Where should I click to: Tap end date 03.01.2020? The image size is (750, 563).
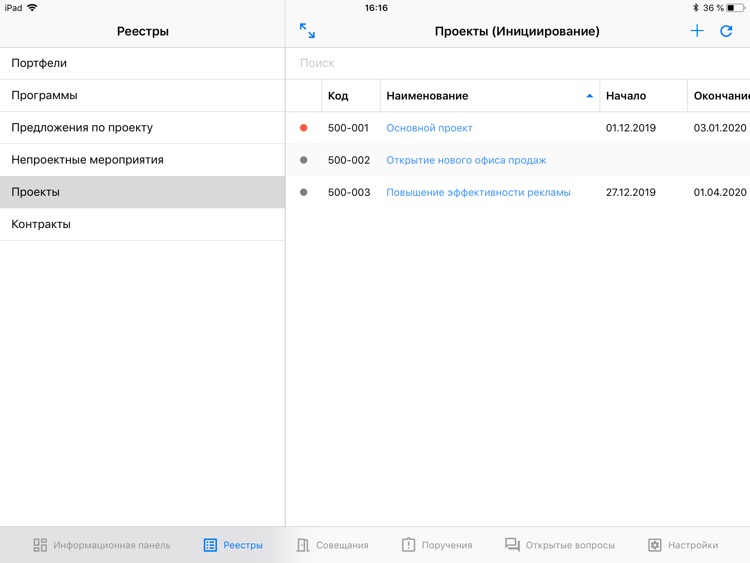[720, 128]
